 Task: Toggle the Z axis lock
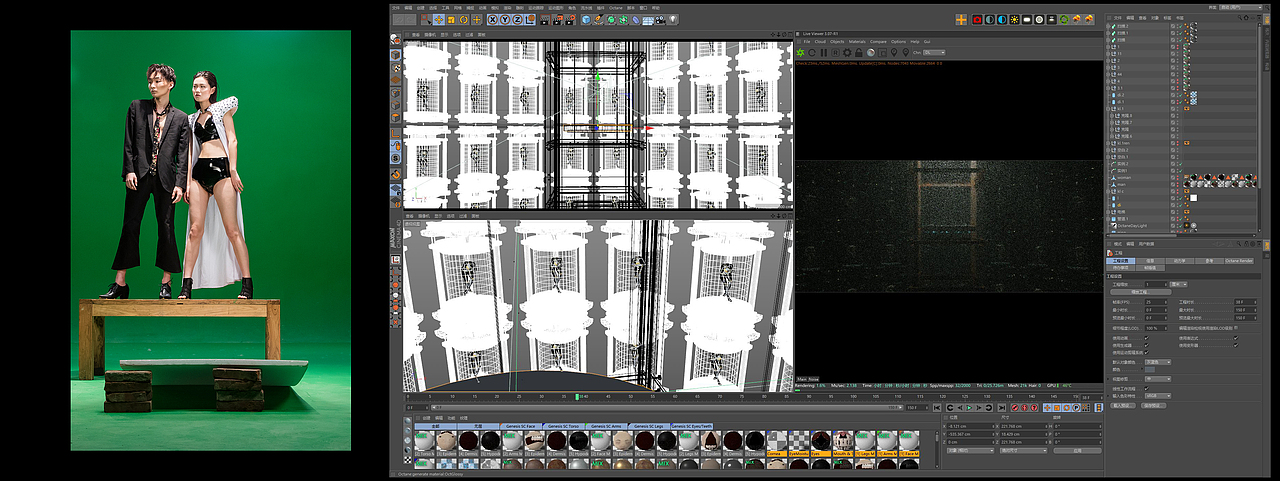517,19
